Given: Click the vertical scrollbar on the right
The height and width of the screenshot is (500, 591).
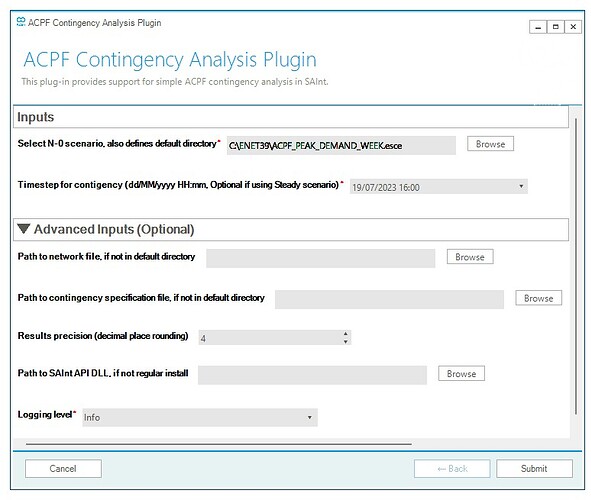Looking at the screenshot, I should 576,267.
